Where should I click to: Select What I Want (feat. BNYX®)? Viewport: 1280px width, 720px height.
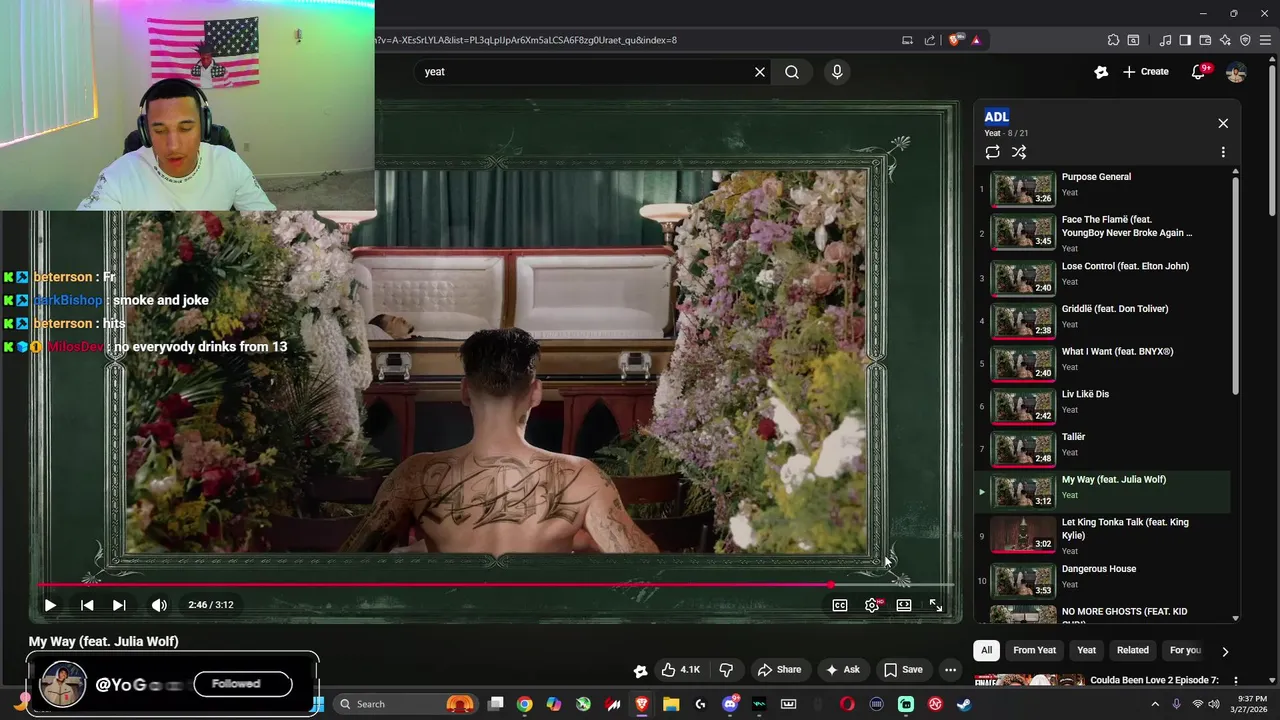click(x=1103, y=364)
